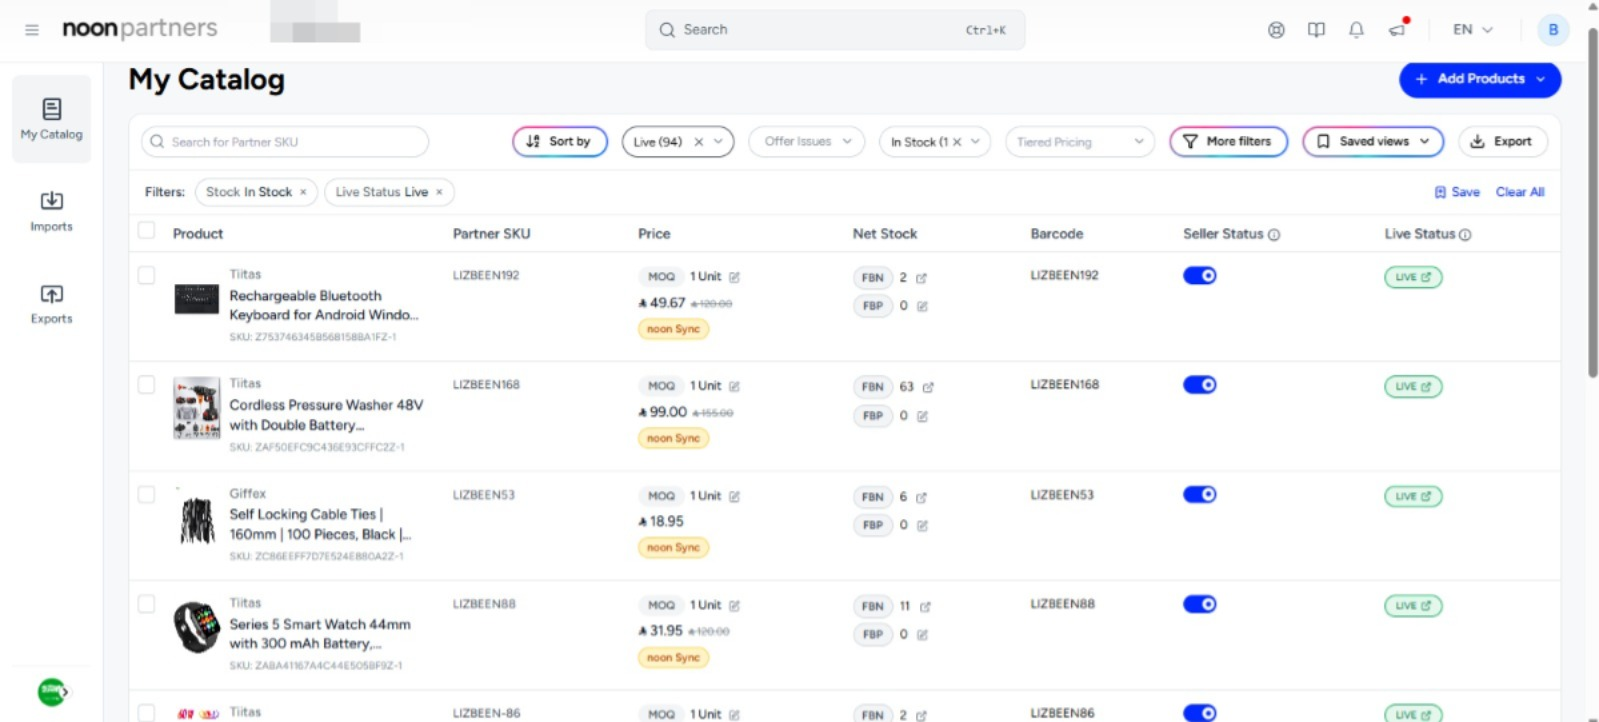
Task: Open the Saved views dropdown
Action: [1373, 142]
